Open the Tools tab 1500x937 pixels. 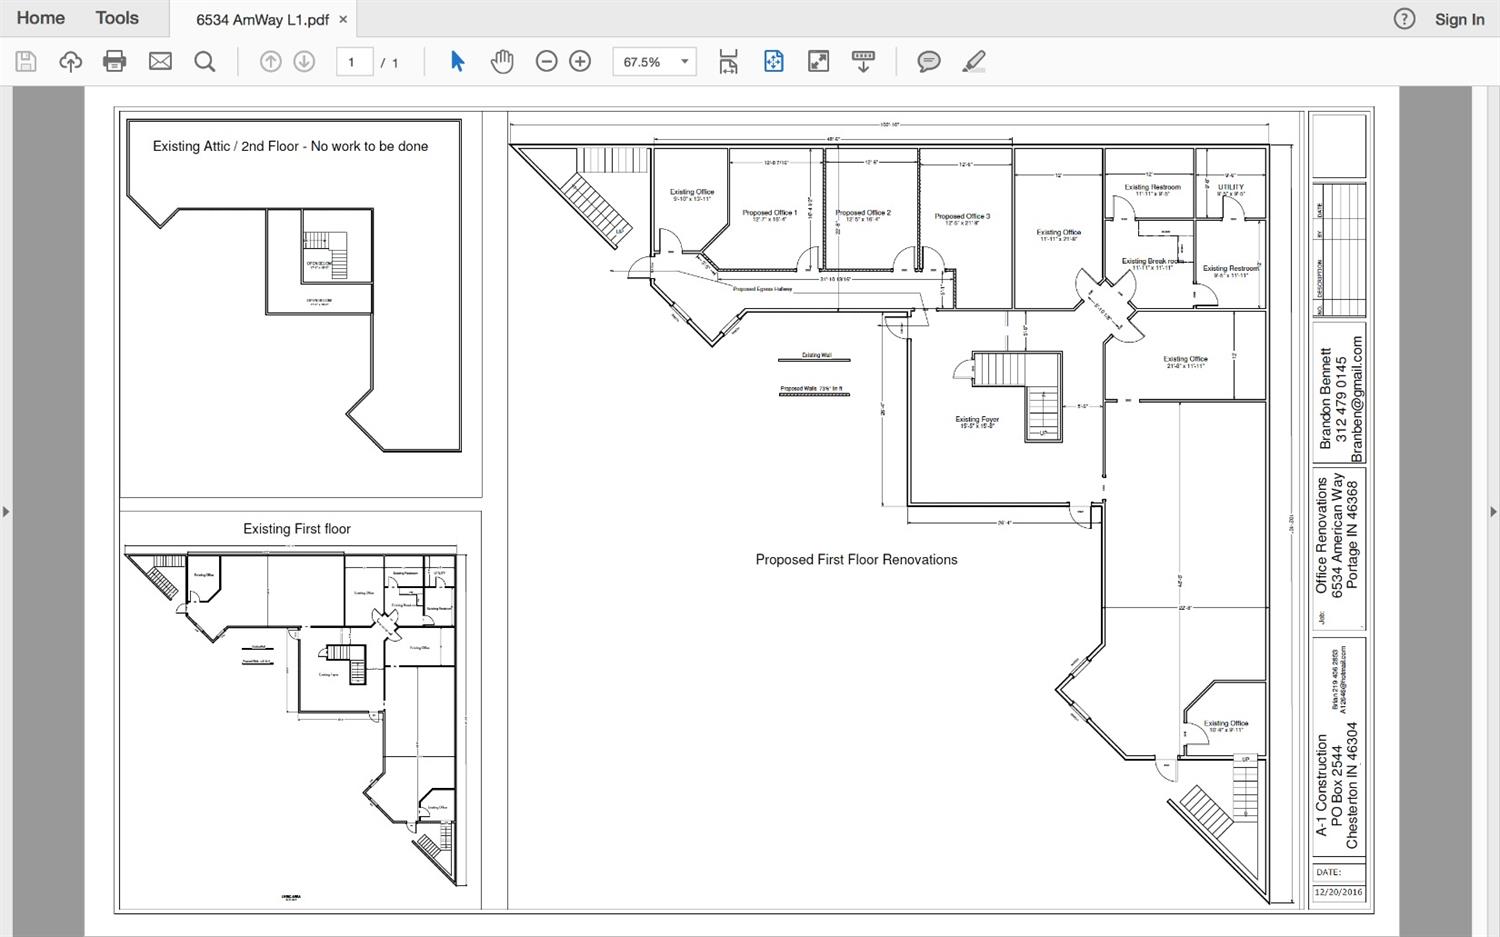pos(117,18)
